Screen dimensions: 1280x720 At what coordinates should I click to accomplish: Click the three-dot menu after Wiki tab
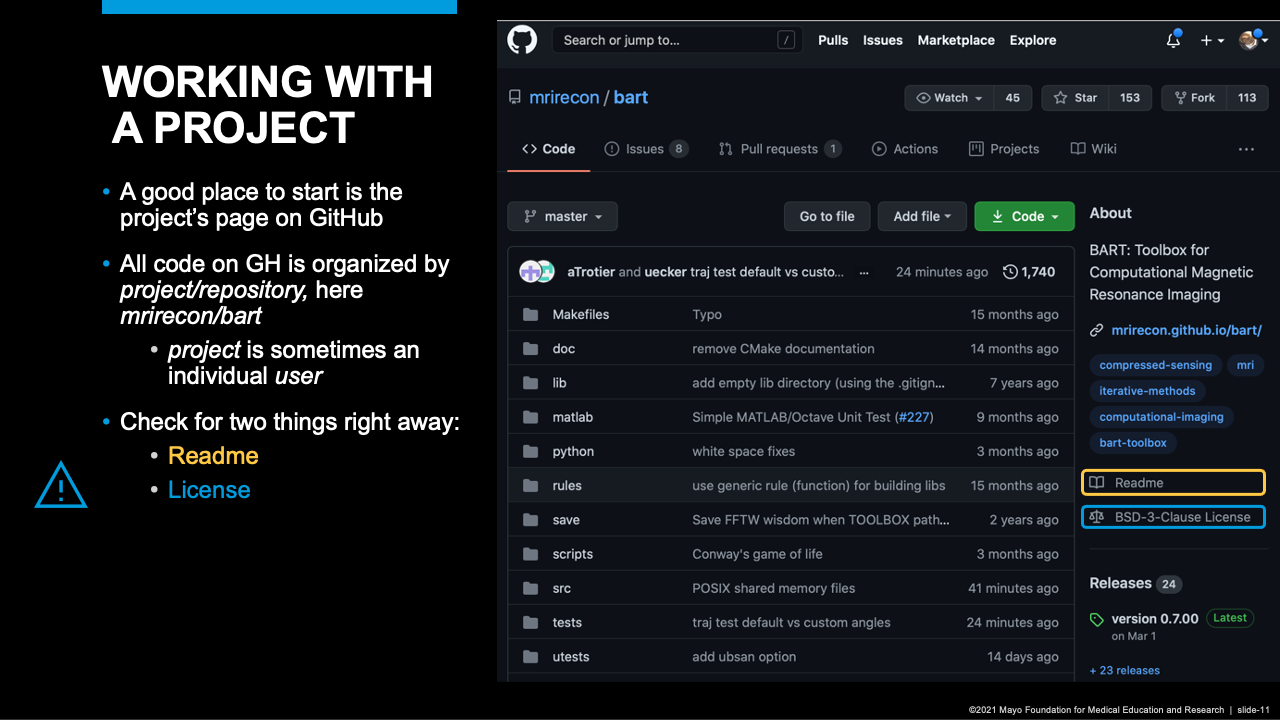click(1246, 149)
